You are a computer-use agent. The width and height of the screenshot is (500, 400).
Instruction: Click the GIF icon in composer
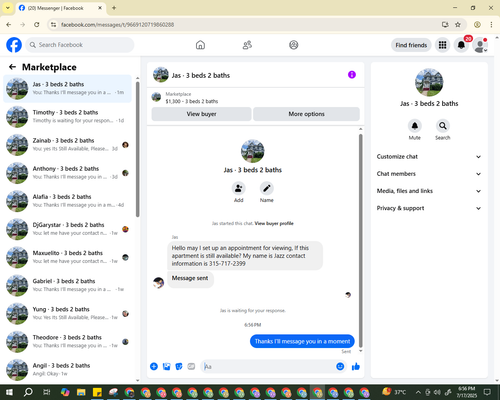(191, 366)
